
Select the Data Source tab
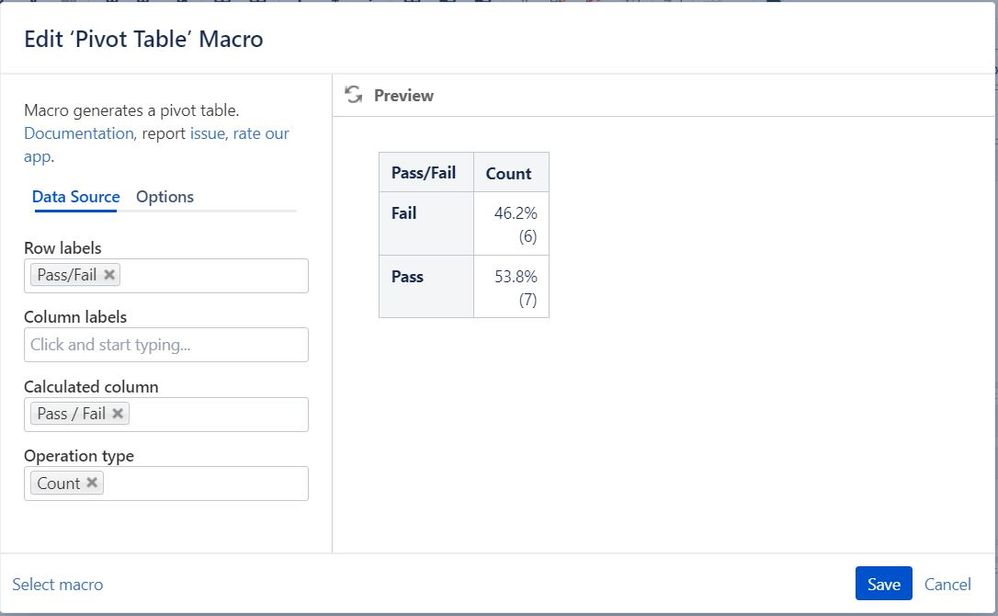coord(76,196)
